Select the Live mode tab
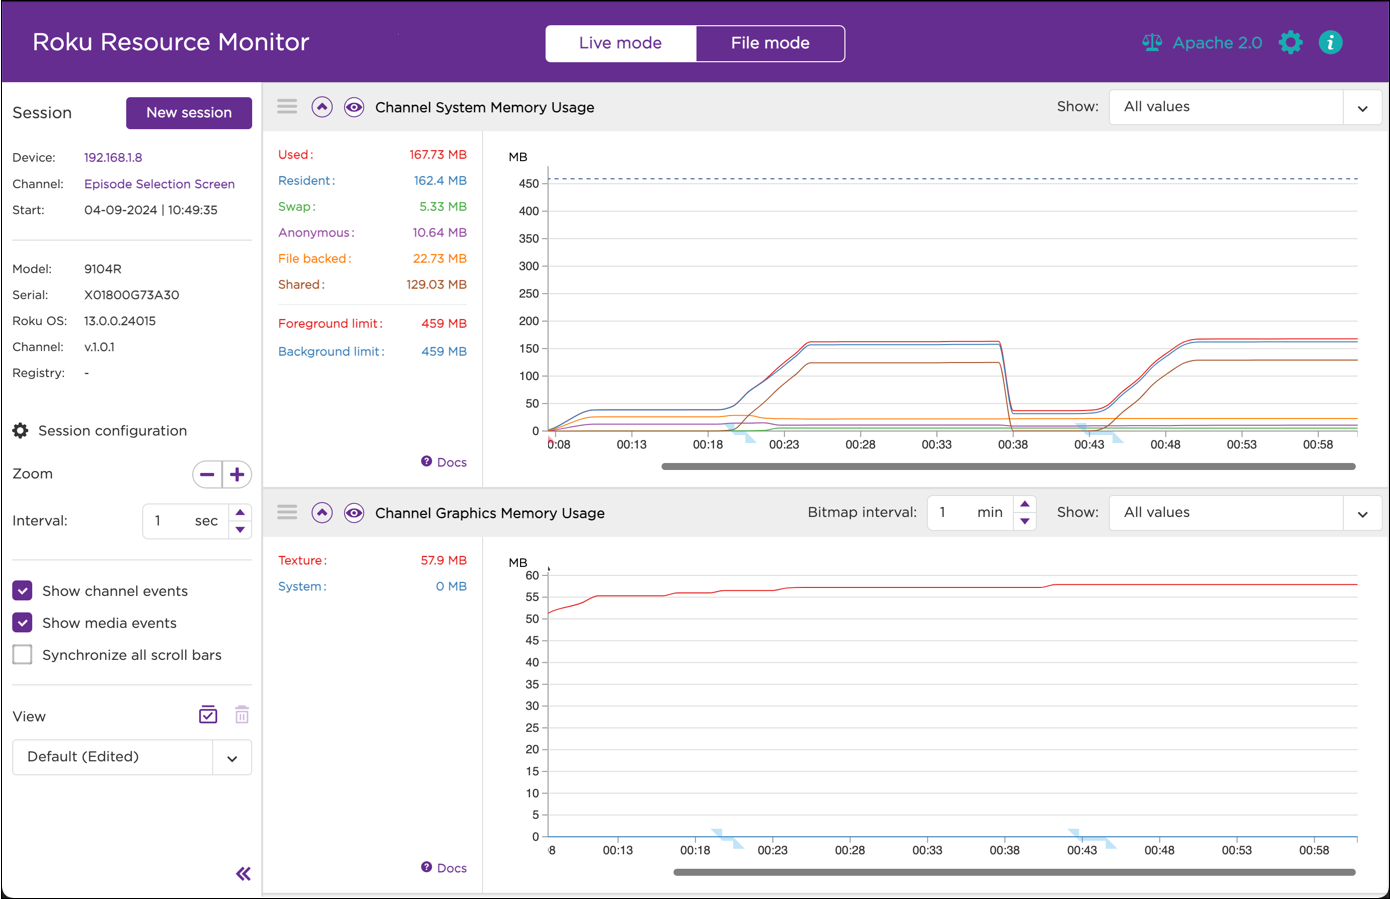Image resolution: width=1390 pixels, height=899 pixels. tap(621, 43)
